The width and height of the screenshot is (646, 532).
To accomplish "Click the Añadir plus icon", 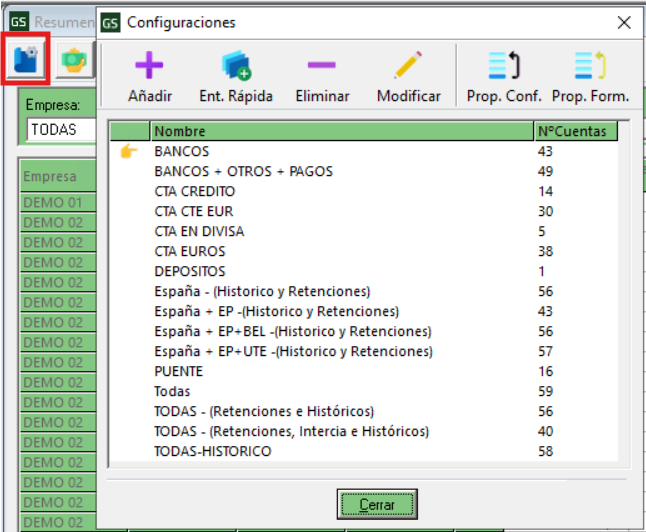I will (149, 65).
